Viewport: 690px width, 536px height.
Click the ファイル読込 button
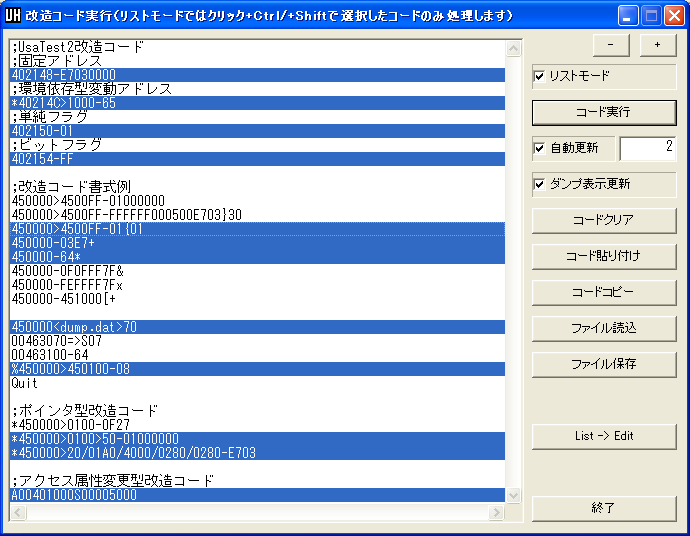[x=604, y=329]
